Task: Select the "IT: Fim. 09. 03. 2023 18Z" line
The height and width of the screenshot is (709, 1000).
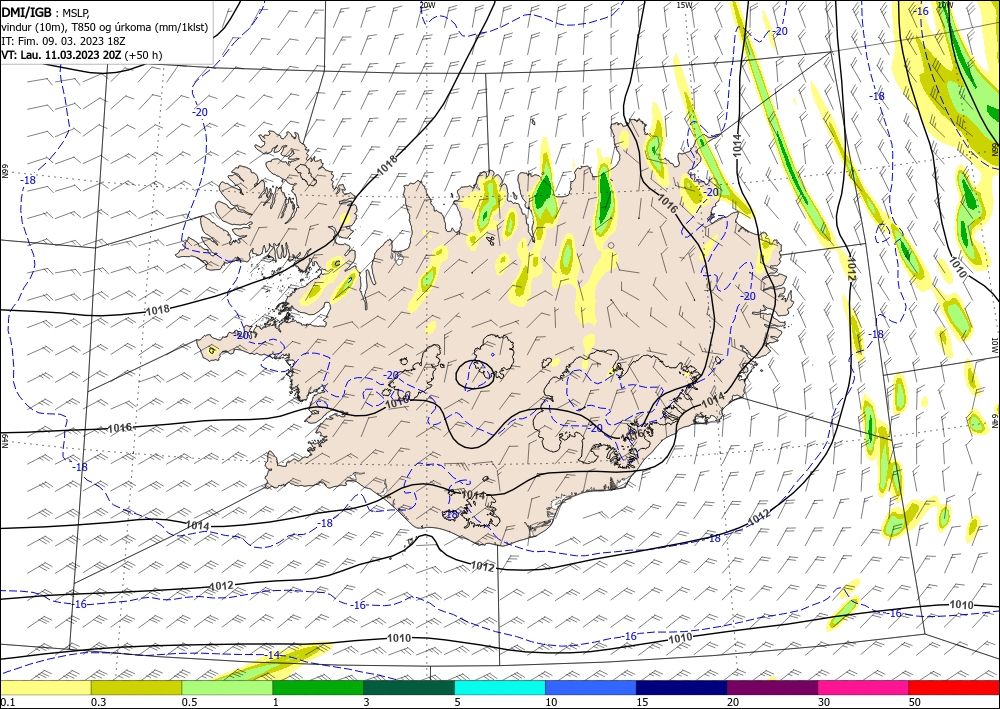Action: pos(63,40)
